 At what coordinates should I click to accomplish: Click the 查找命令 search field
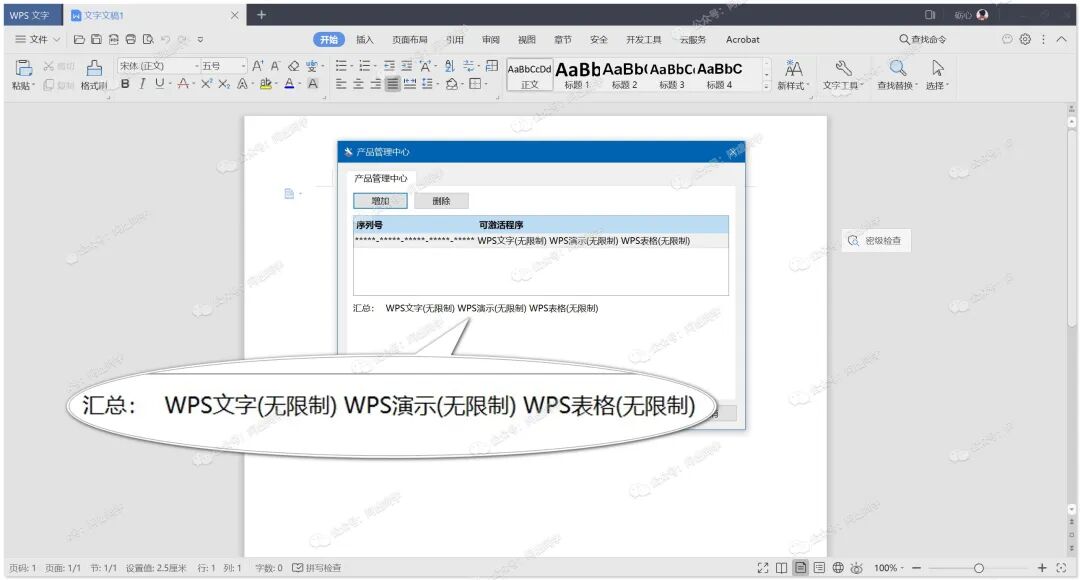coord(923,39)
